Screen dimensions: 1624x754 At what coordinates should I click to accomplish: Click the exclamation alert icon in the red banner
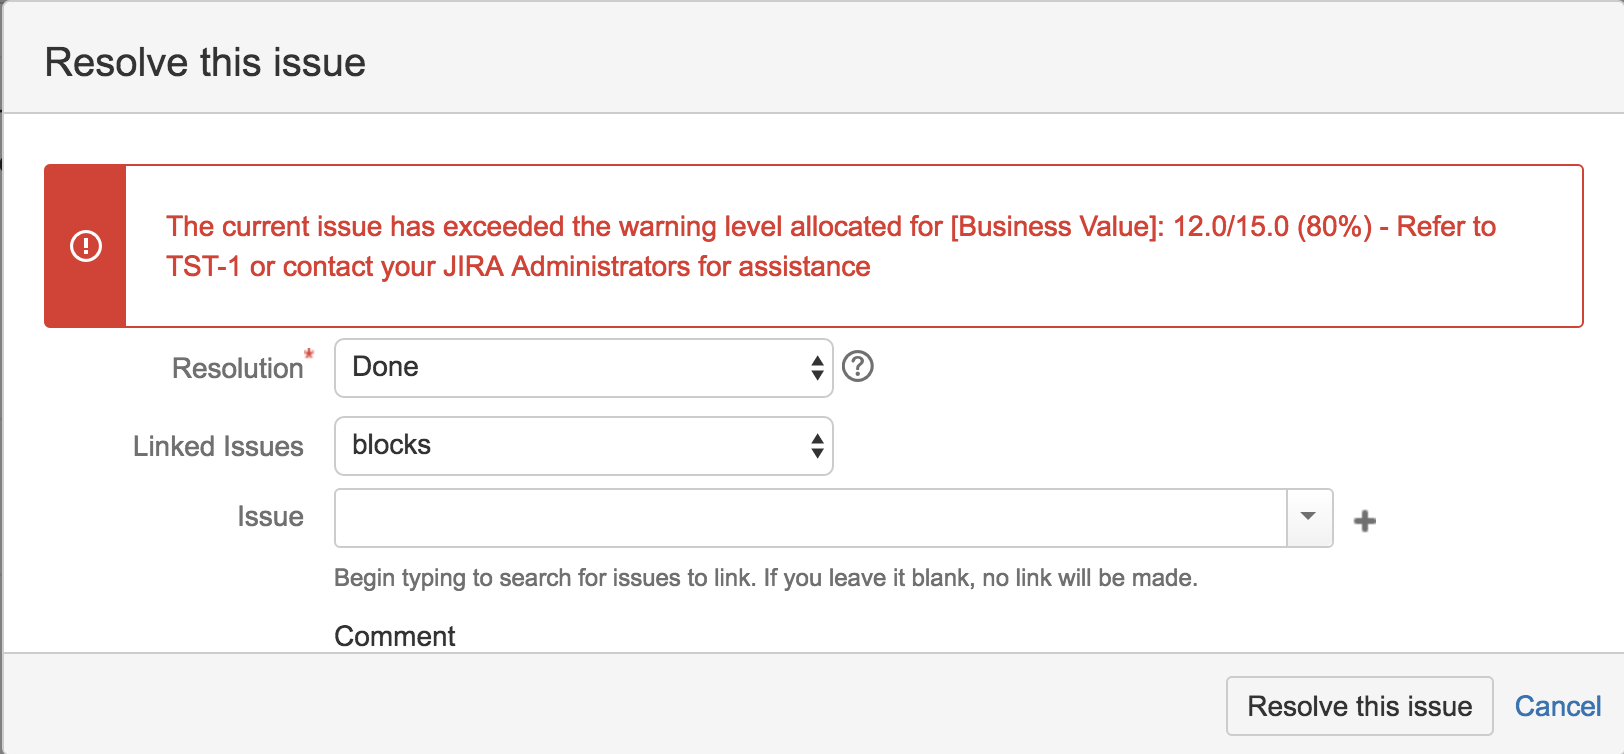pyautogui.click(x=86, y=246)
